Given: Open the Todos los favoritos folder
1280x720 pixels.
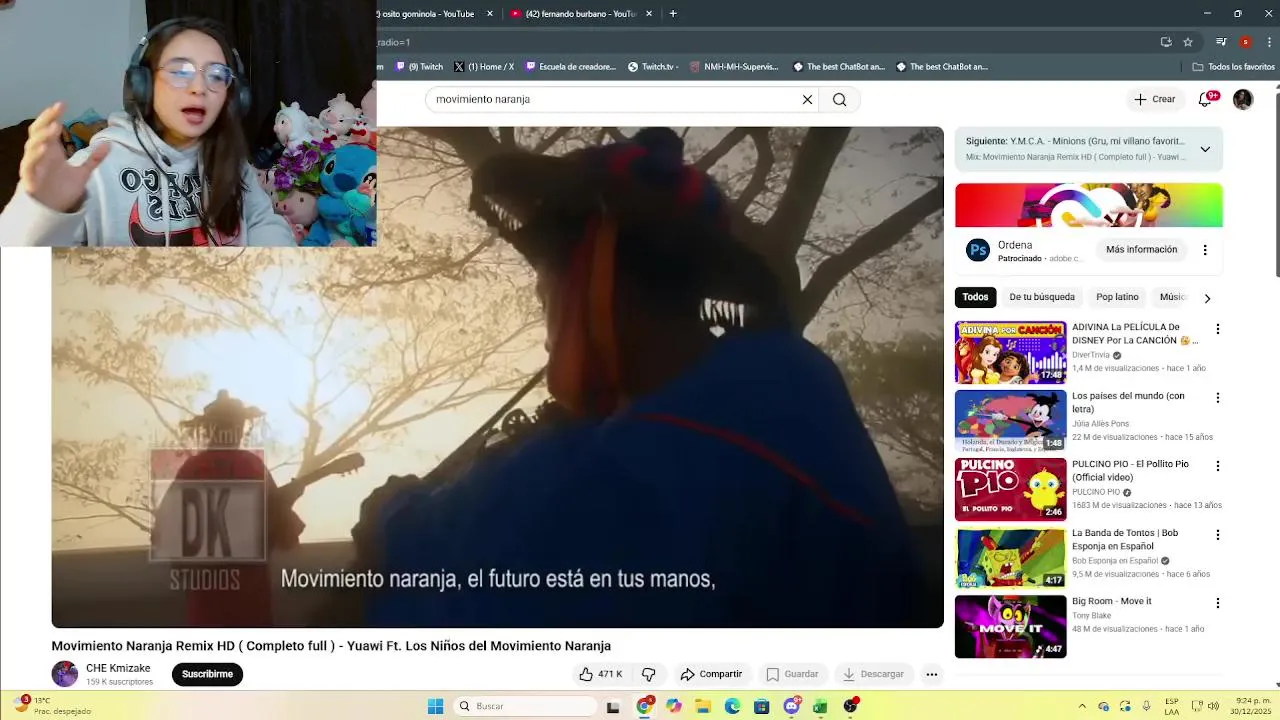Looking at the screenshot, I should [1233, 67].
